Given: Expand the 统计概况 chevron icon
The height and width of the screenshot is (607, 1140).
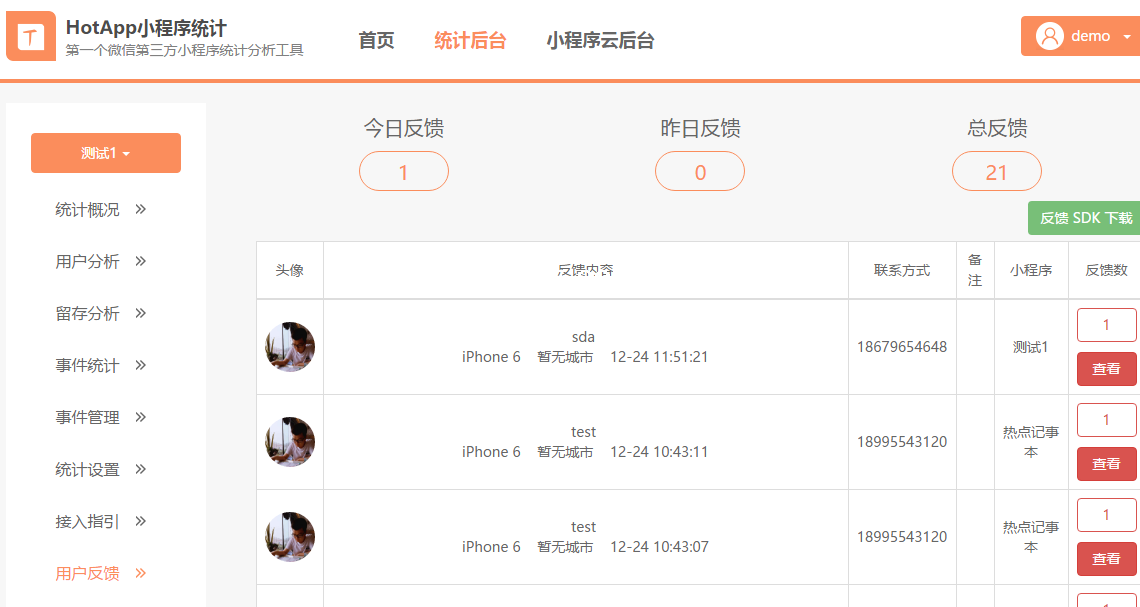Looking at the screenshot, I should click(141, 209).
